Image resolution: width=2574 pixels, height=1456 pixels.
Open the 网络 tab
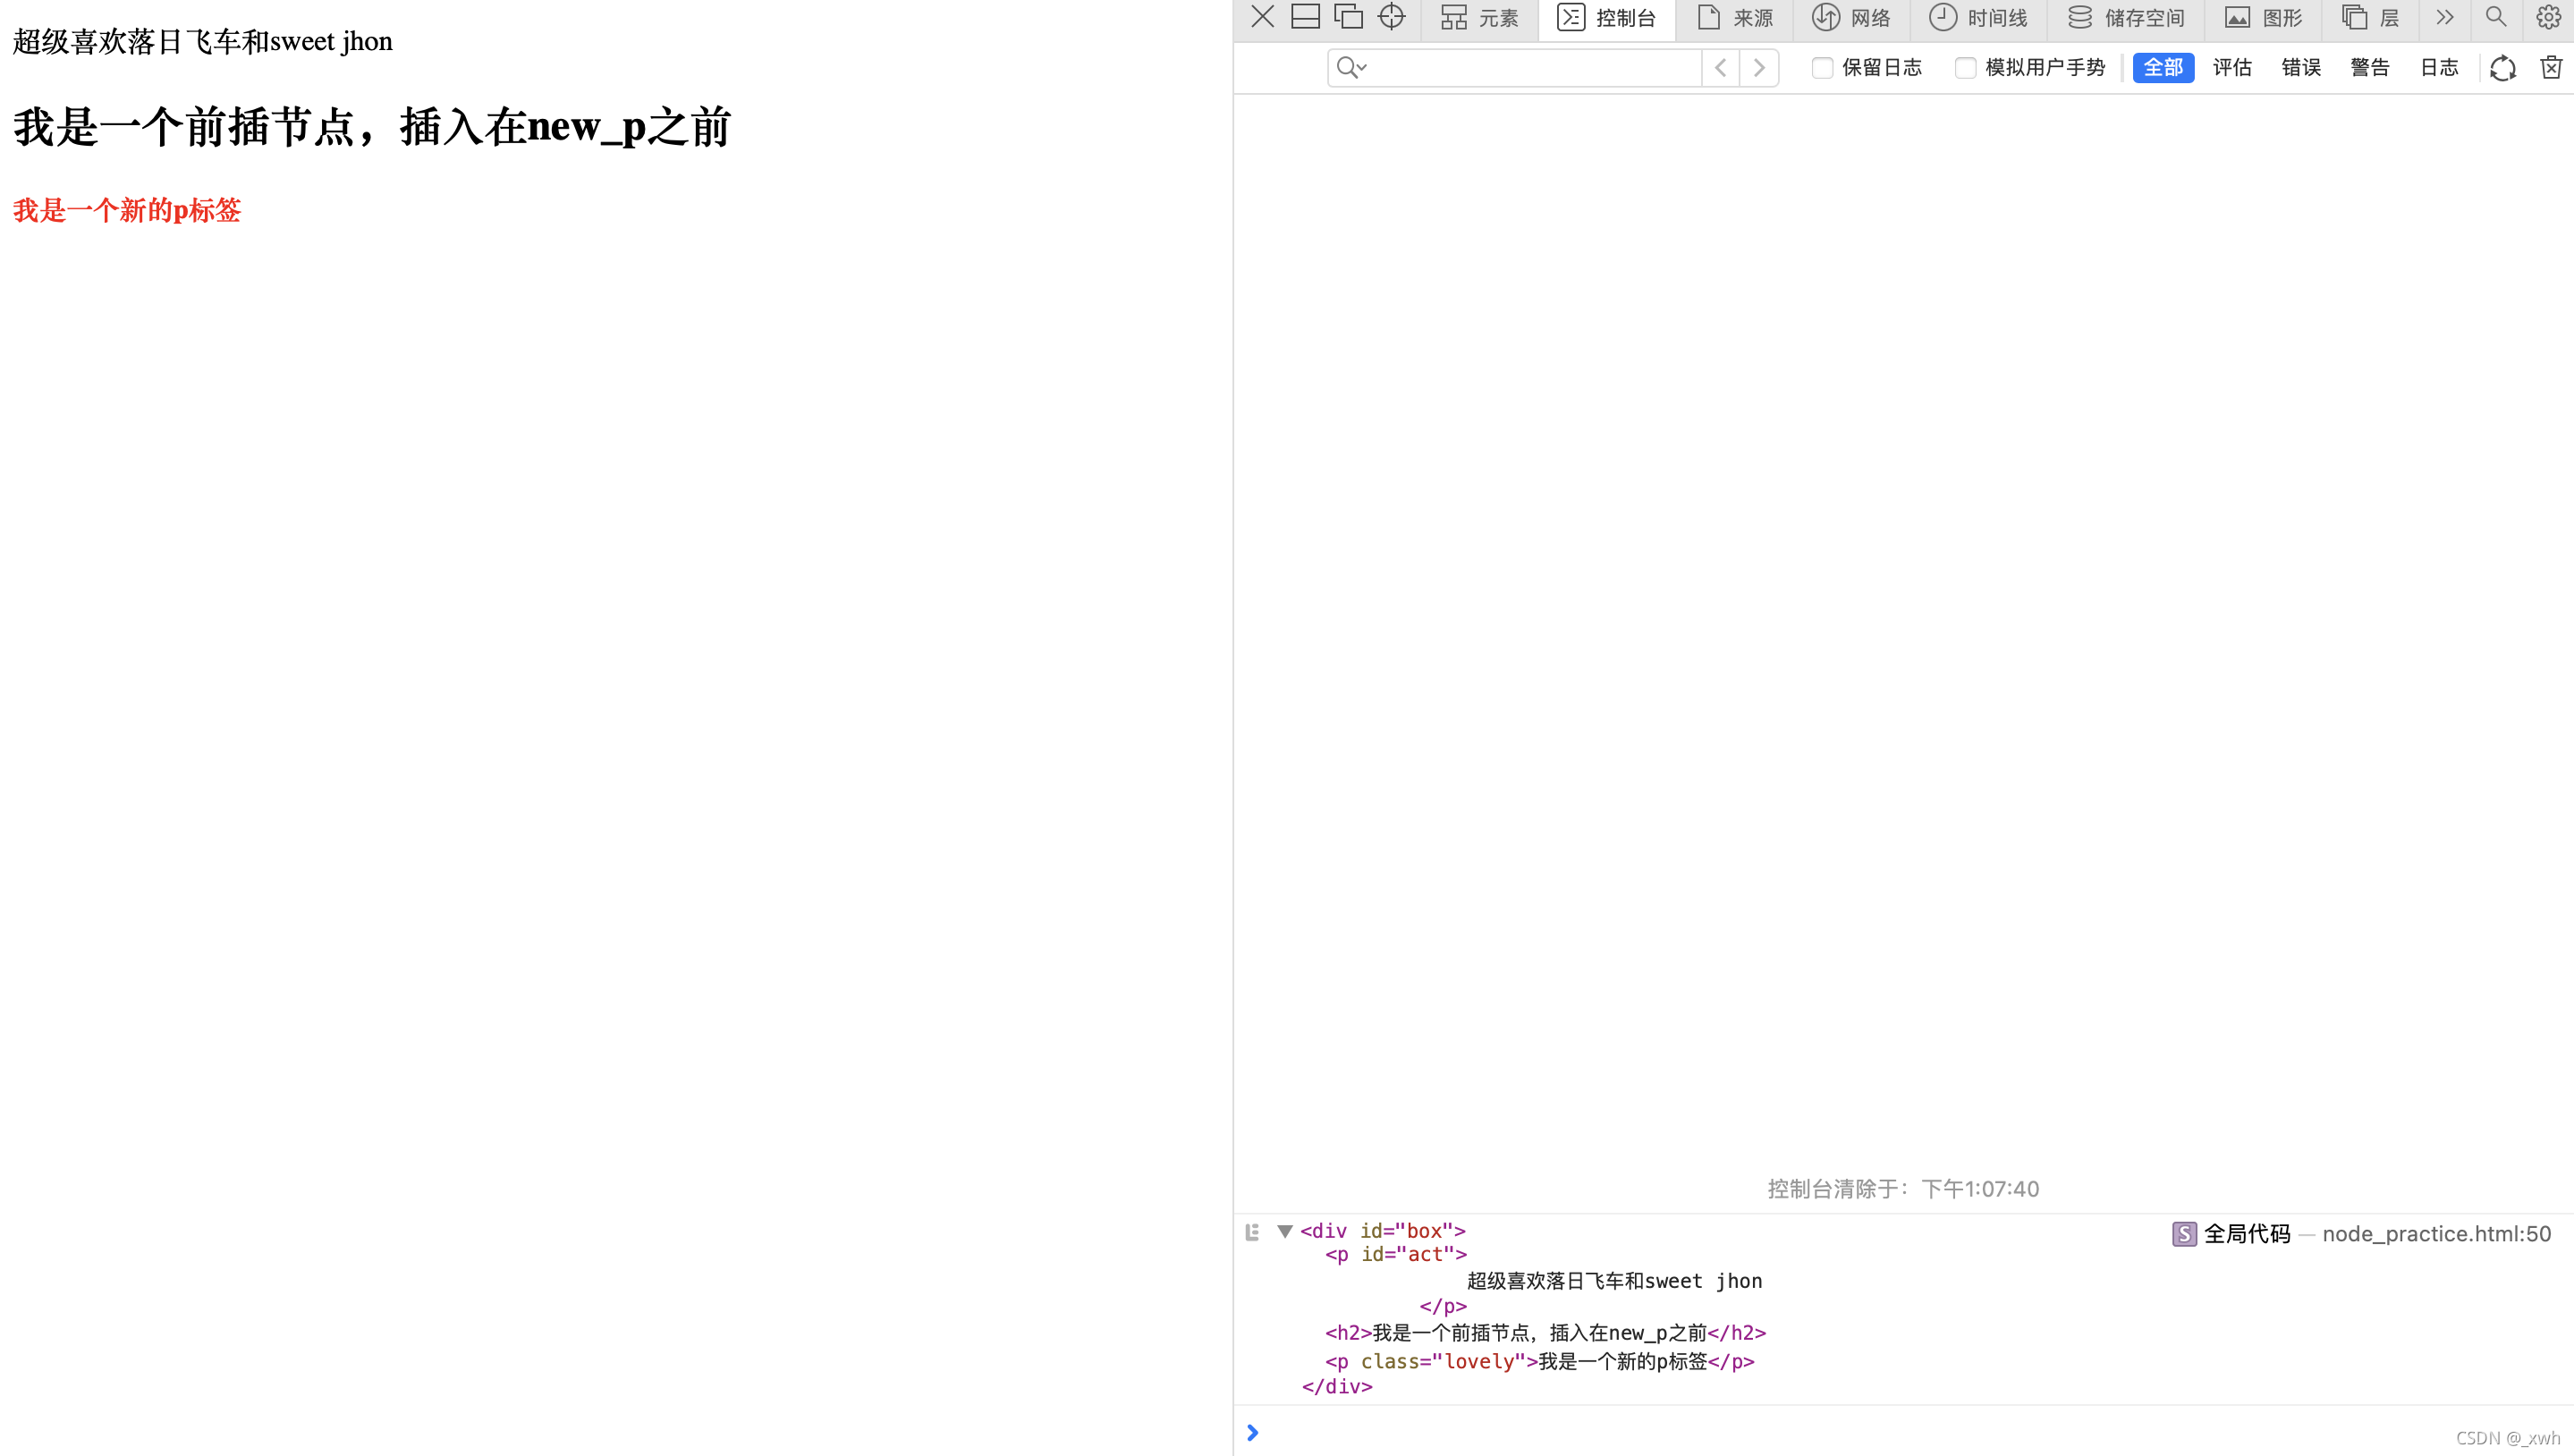[x=1851, y=18]
